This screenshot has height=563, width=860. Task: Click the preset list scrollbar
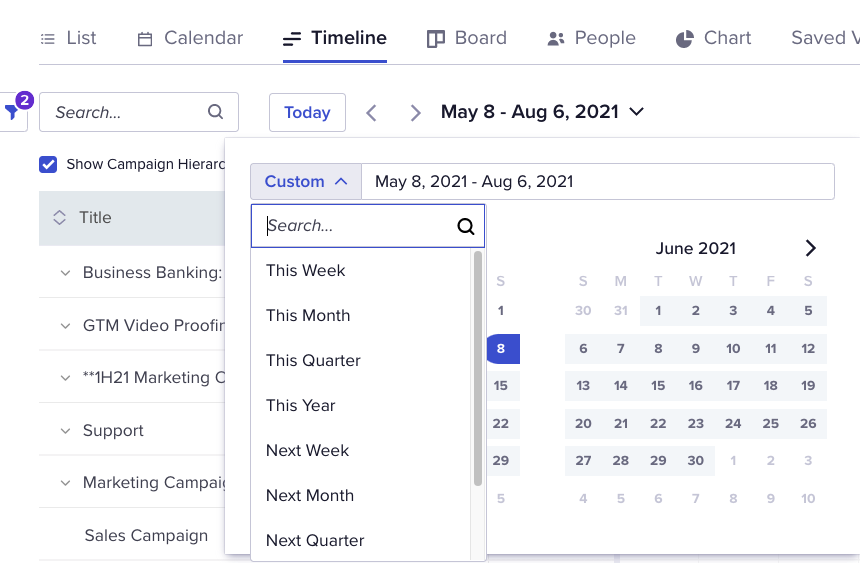click(478, 368)
